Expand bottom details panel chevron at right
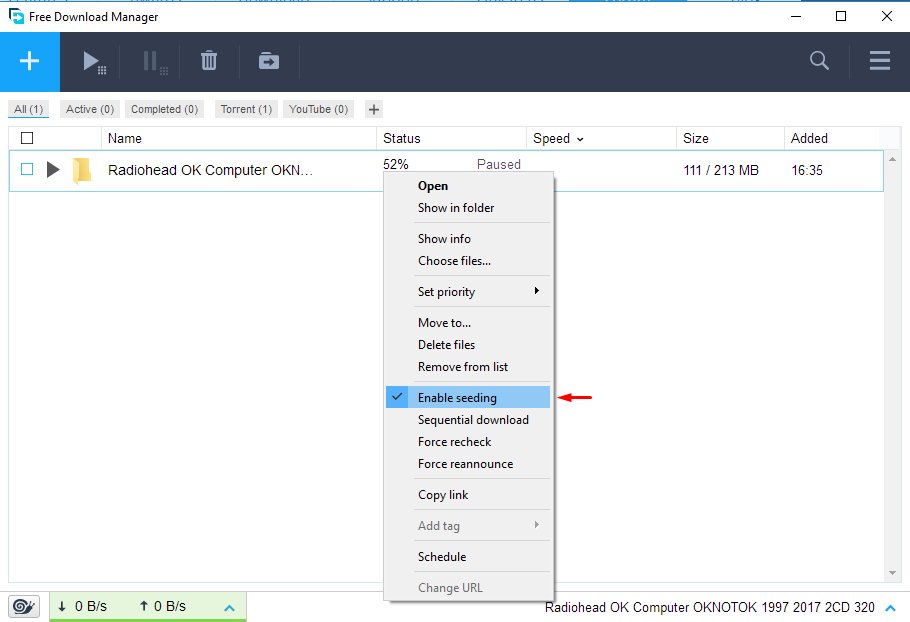This screenshot has width=910, height=622. 890,608
